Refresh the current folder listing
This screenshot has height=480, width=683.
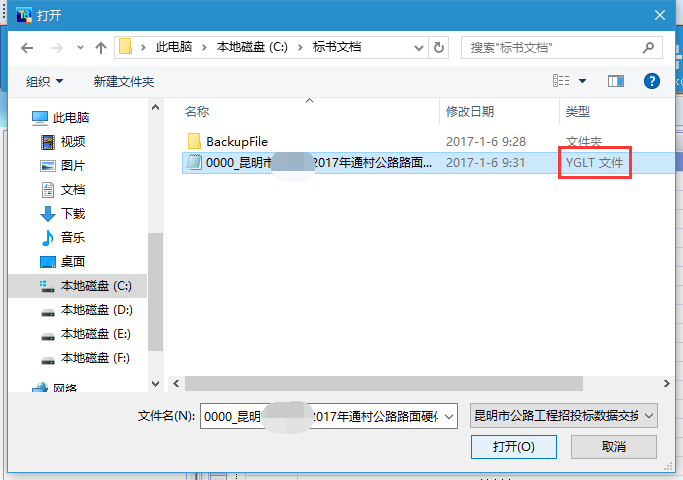[439, 47]
